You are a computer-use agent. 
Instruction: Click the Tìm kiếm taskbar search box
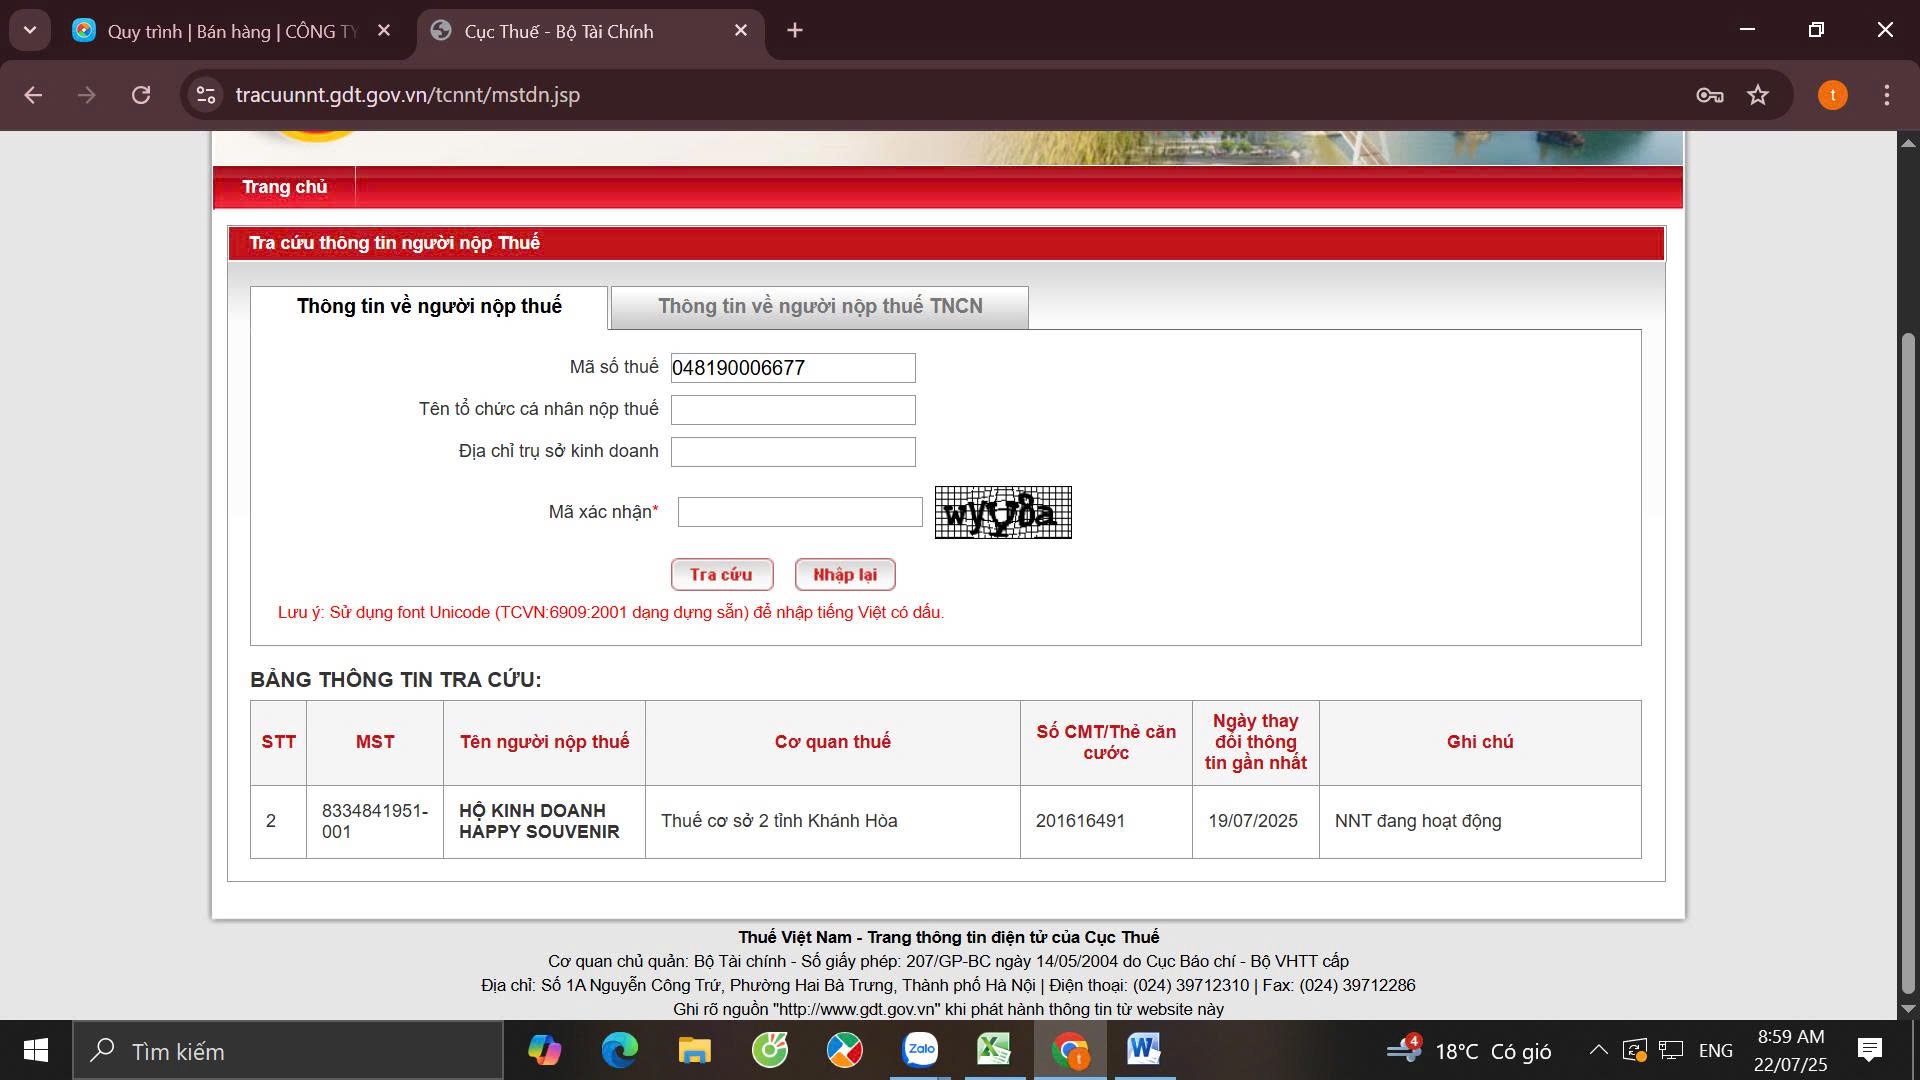[x=288, y=1051]
